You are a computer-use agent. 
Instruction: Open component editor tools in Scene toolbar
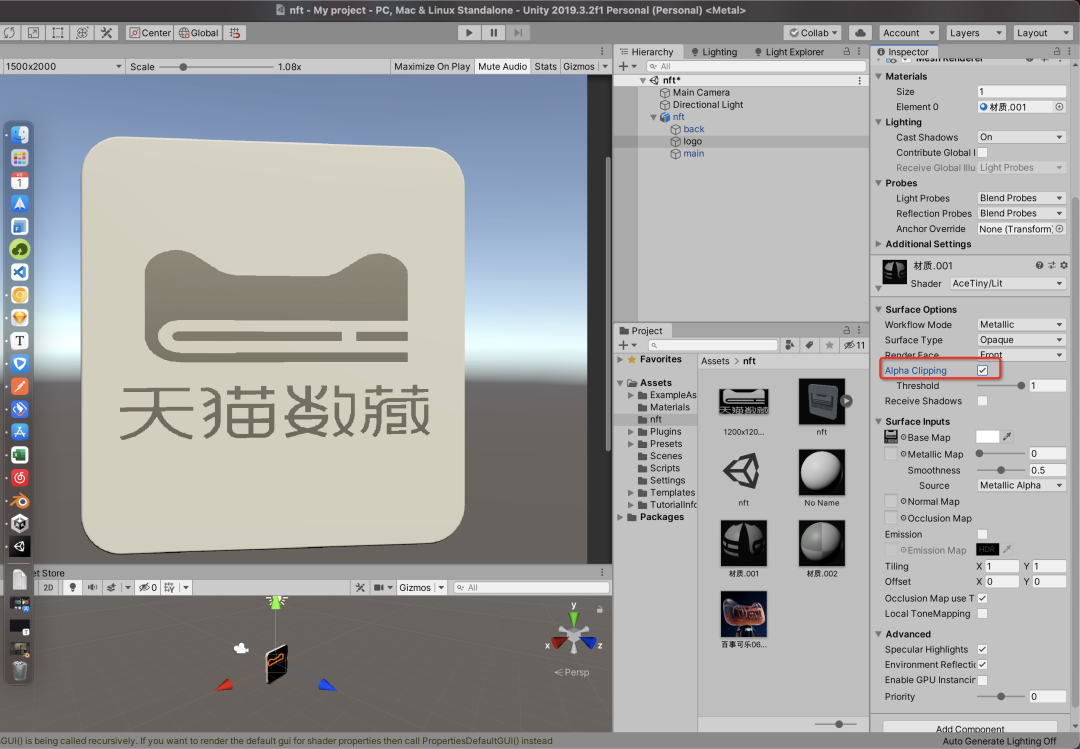tap(360, 588)
